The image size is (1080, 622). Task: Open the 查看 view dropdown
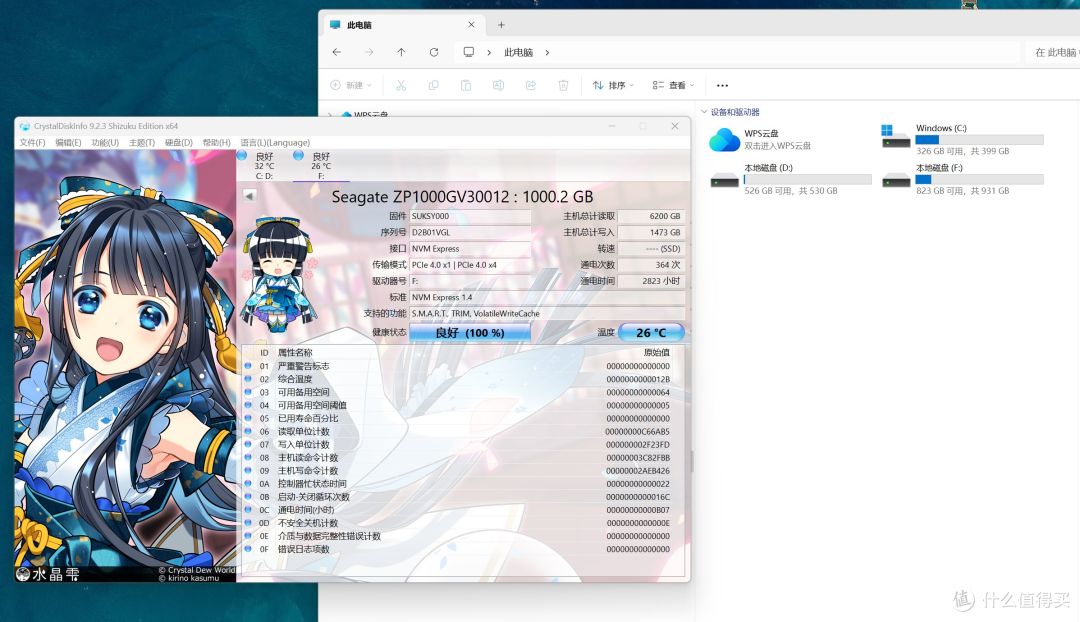tap(673, 85)
